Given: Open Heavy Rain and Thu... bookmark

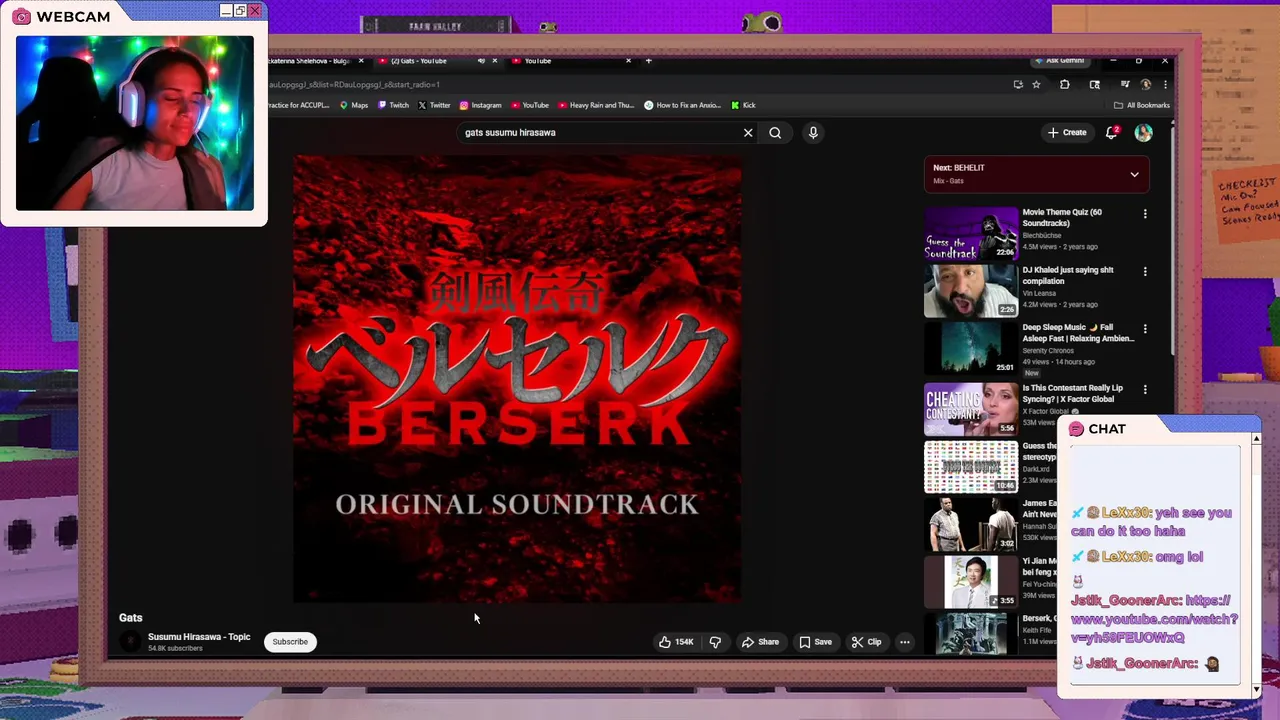Looking at the screenshot, I should [x=596, y=105].
